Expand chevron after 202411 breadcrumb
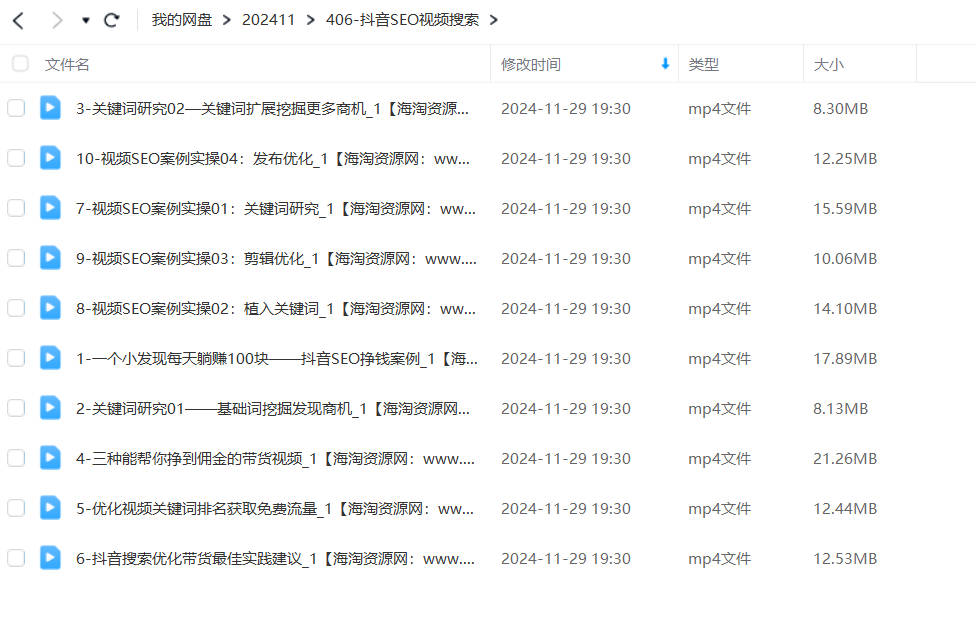Image resolution: width=976 pixels, height=617 pixels. click(310, 21)
